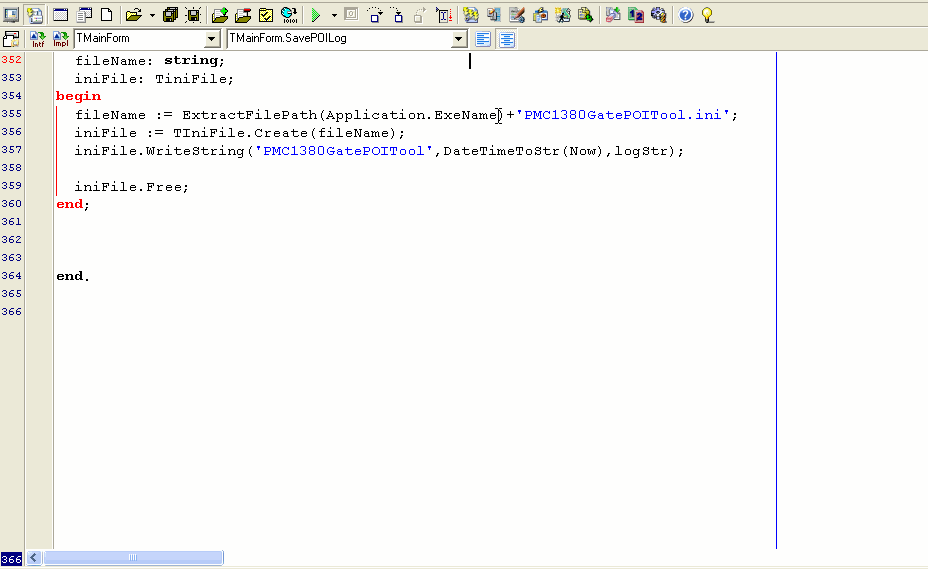Click the yellow lightbulb icon

tap(708, 15)
